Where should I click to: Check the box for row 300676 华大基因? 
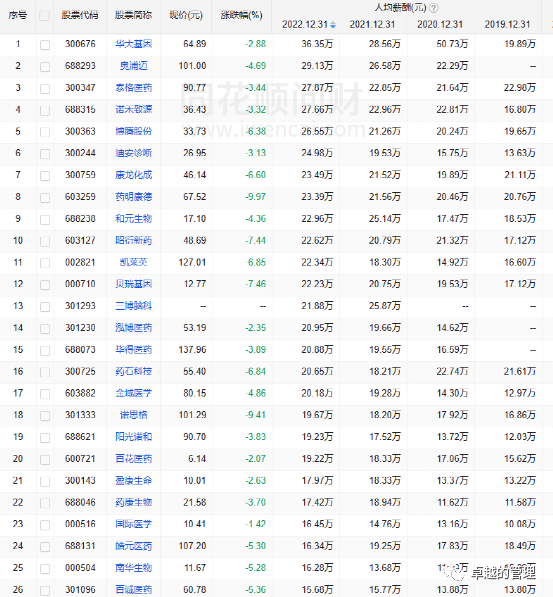45,45
